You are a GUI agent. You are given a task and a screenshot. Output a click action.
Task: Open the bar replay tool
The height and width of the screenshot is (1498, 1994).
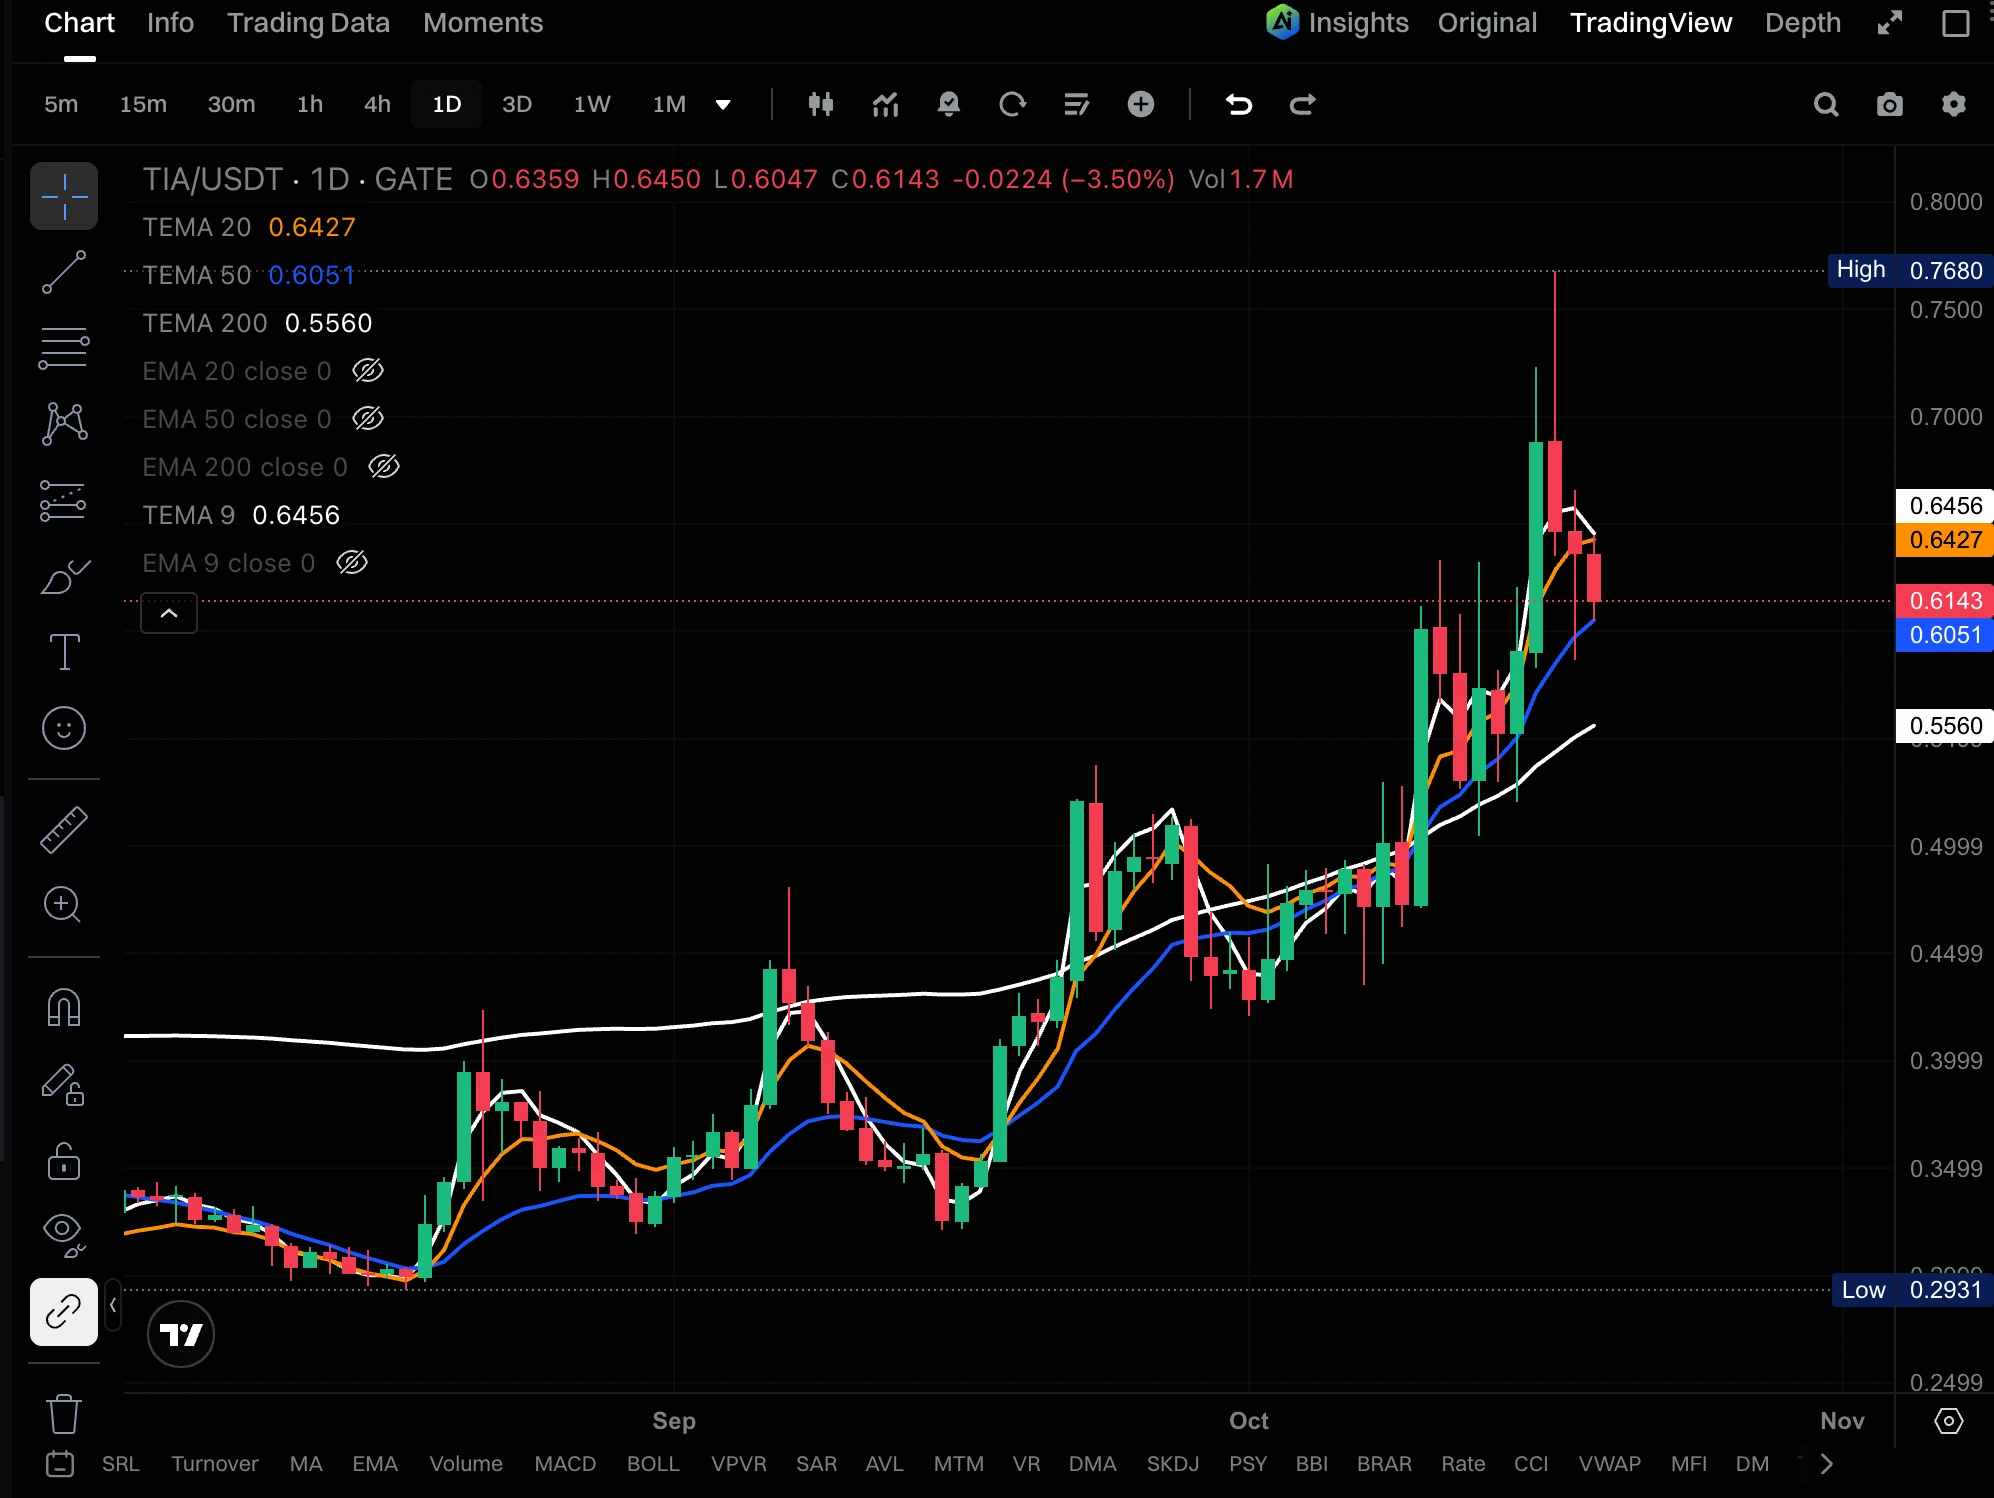coord(1013,104)
